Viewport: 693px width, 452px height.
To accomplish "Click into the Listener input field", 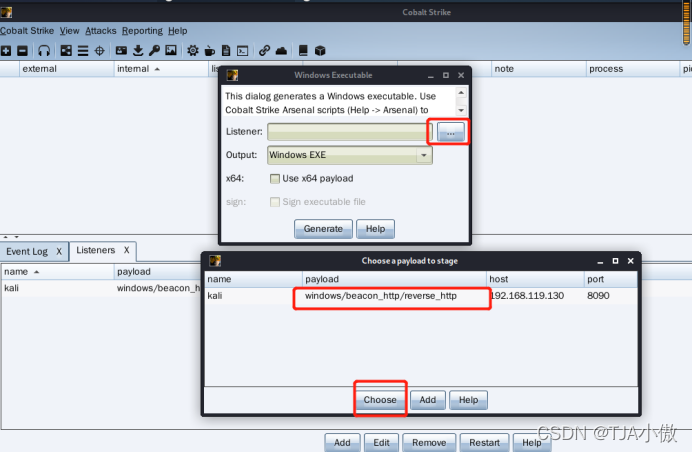I will [350, 132].
